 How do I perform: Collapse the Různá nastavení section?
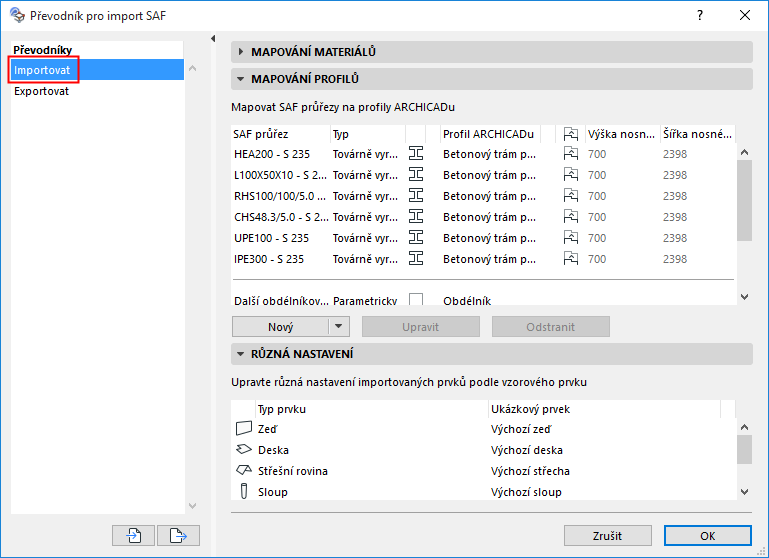tap(241, 354)
